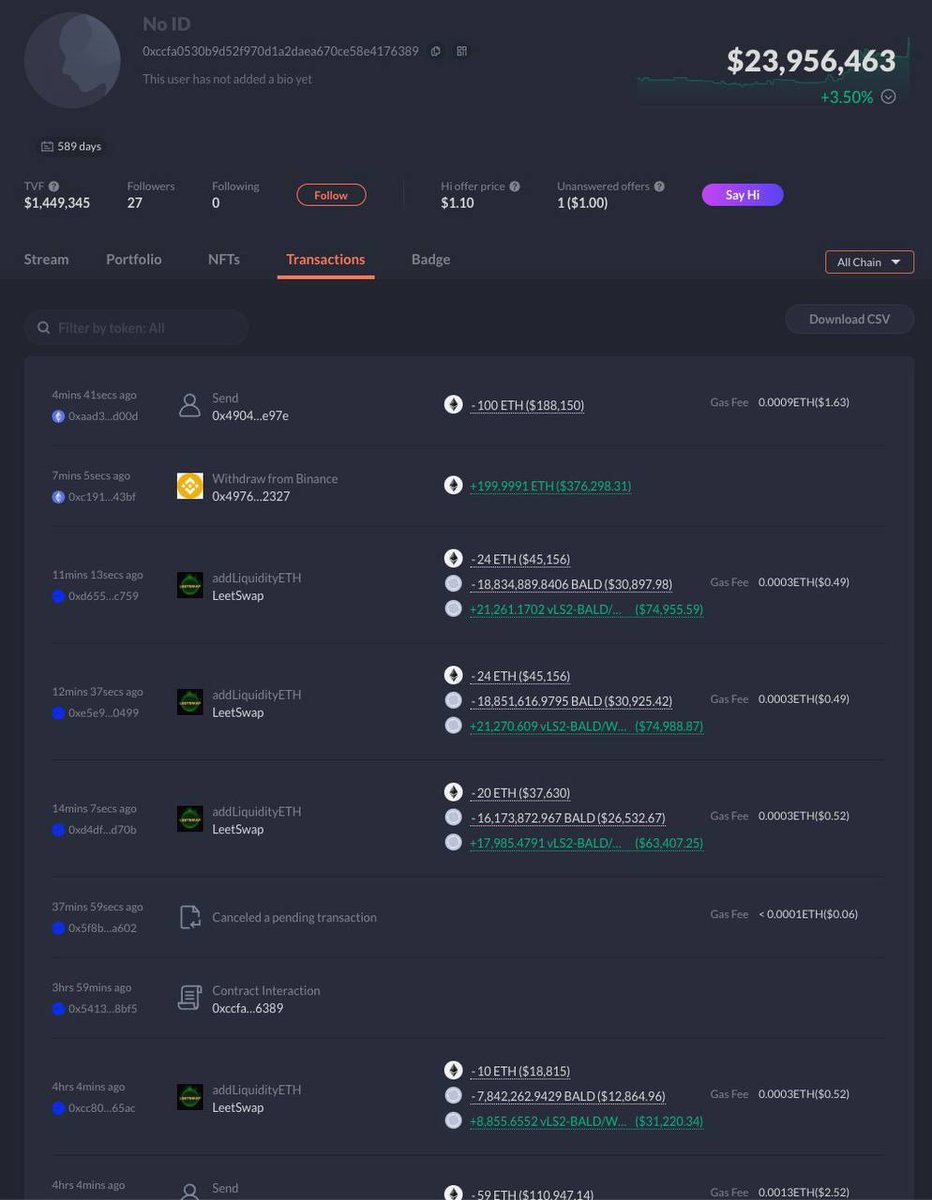932x1200 pixels.
Task: Click Base chain icon beside 0xd655...c759
Action: [58, 596]
